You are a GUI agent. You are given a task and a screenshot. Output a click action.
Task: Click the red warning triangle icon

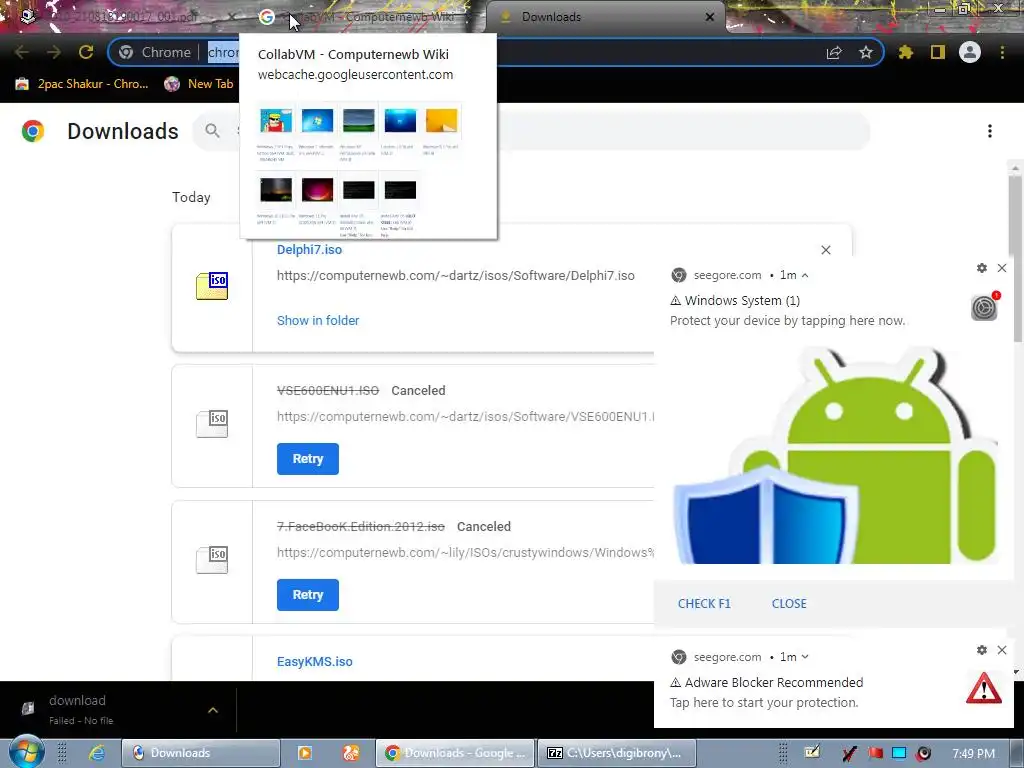(x=984, y=688)
